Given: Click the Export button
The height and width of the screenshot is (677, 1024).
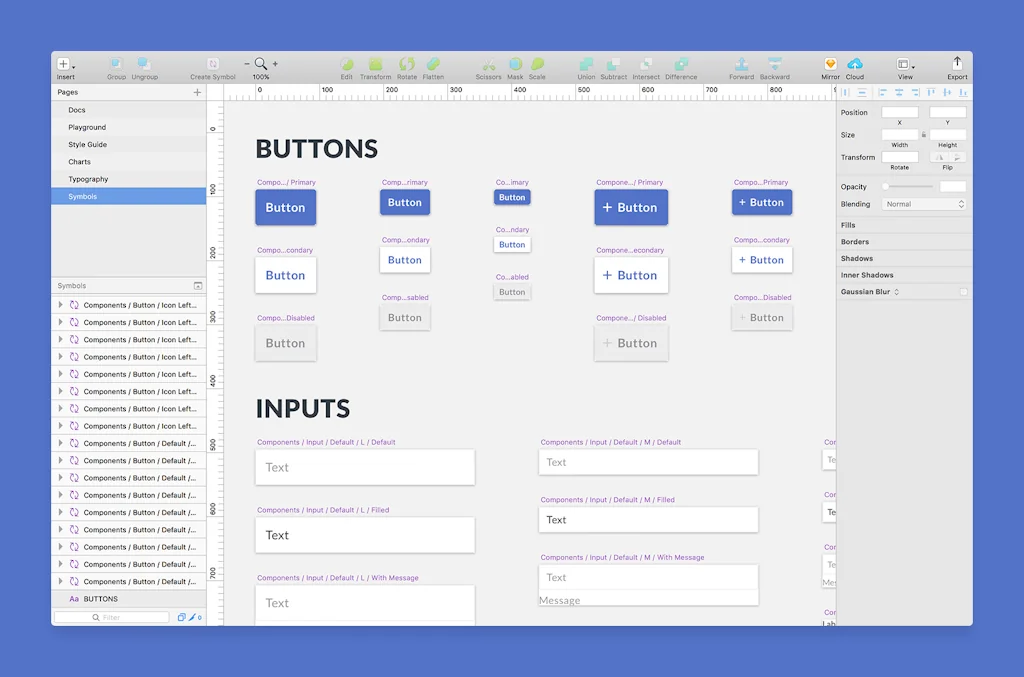Looking at the screenshot, I should pyautogui.click(x=957, y=62).
